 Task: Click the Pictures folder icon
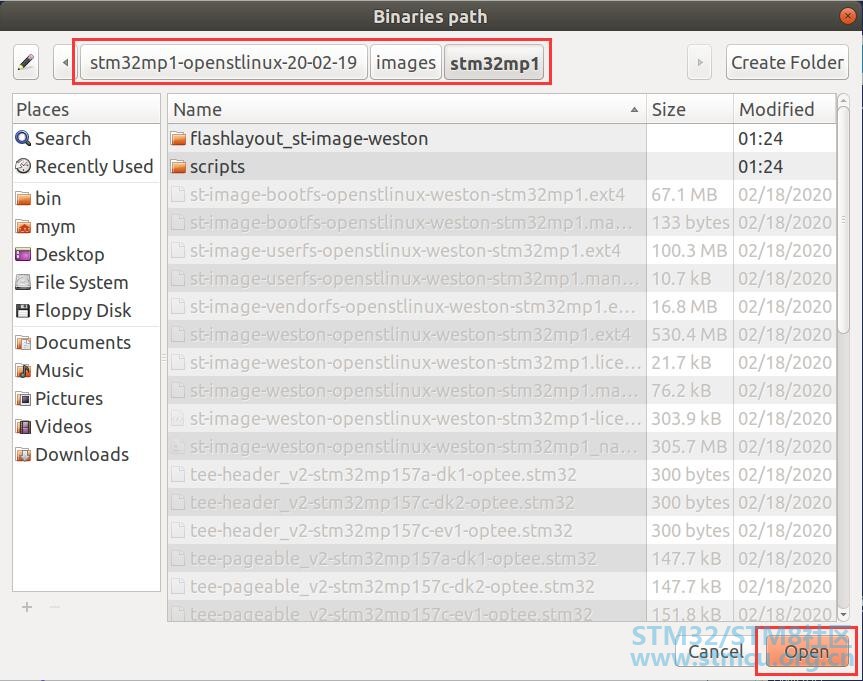[23, 399]
